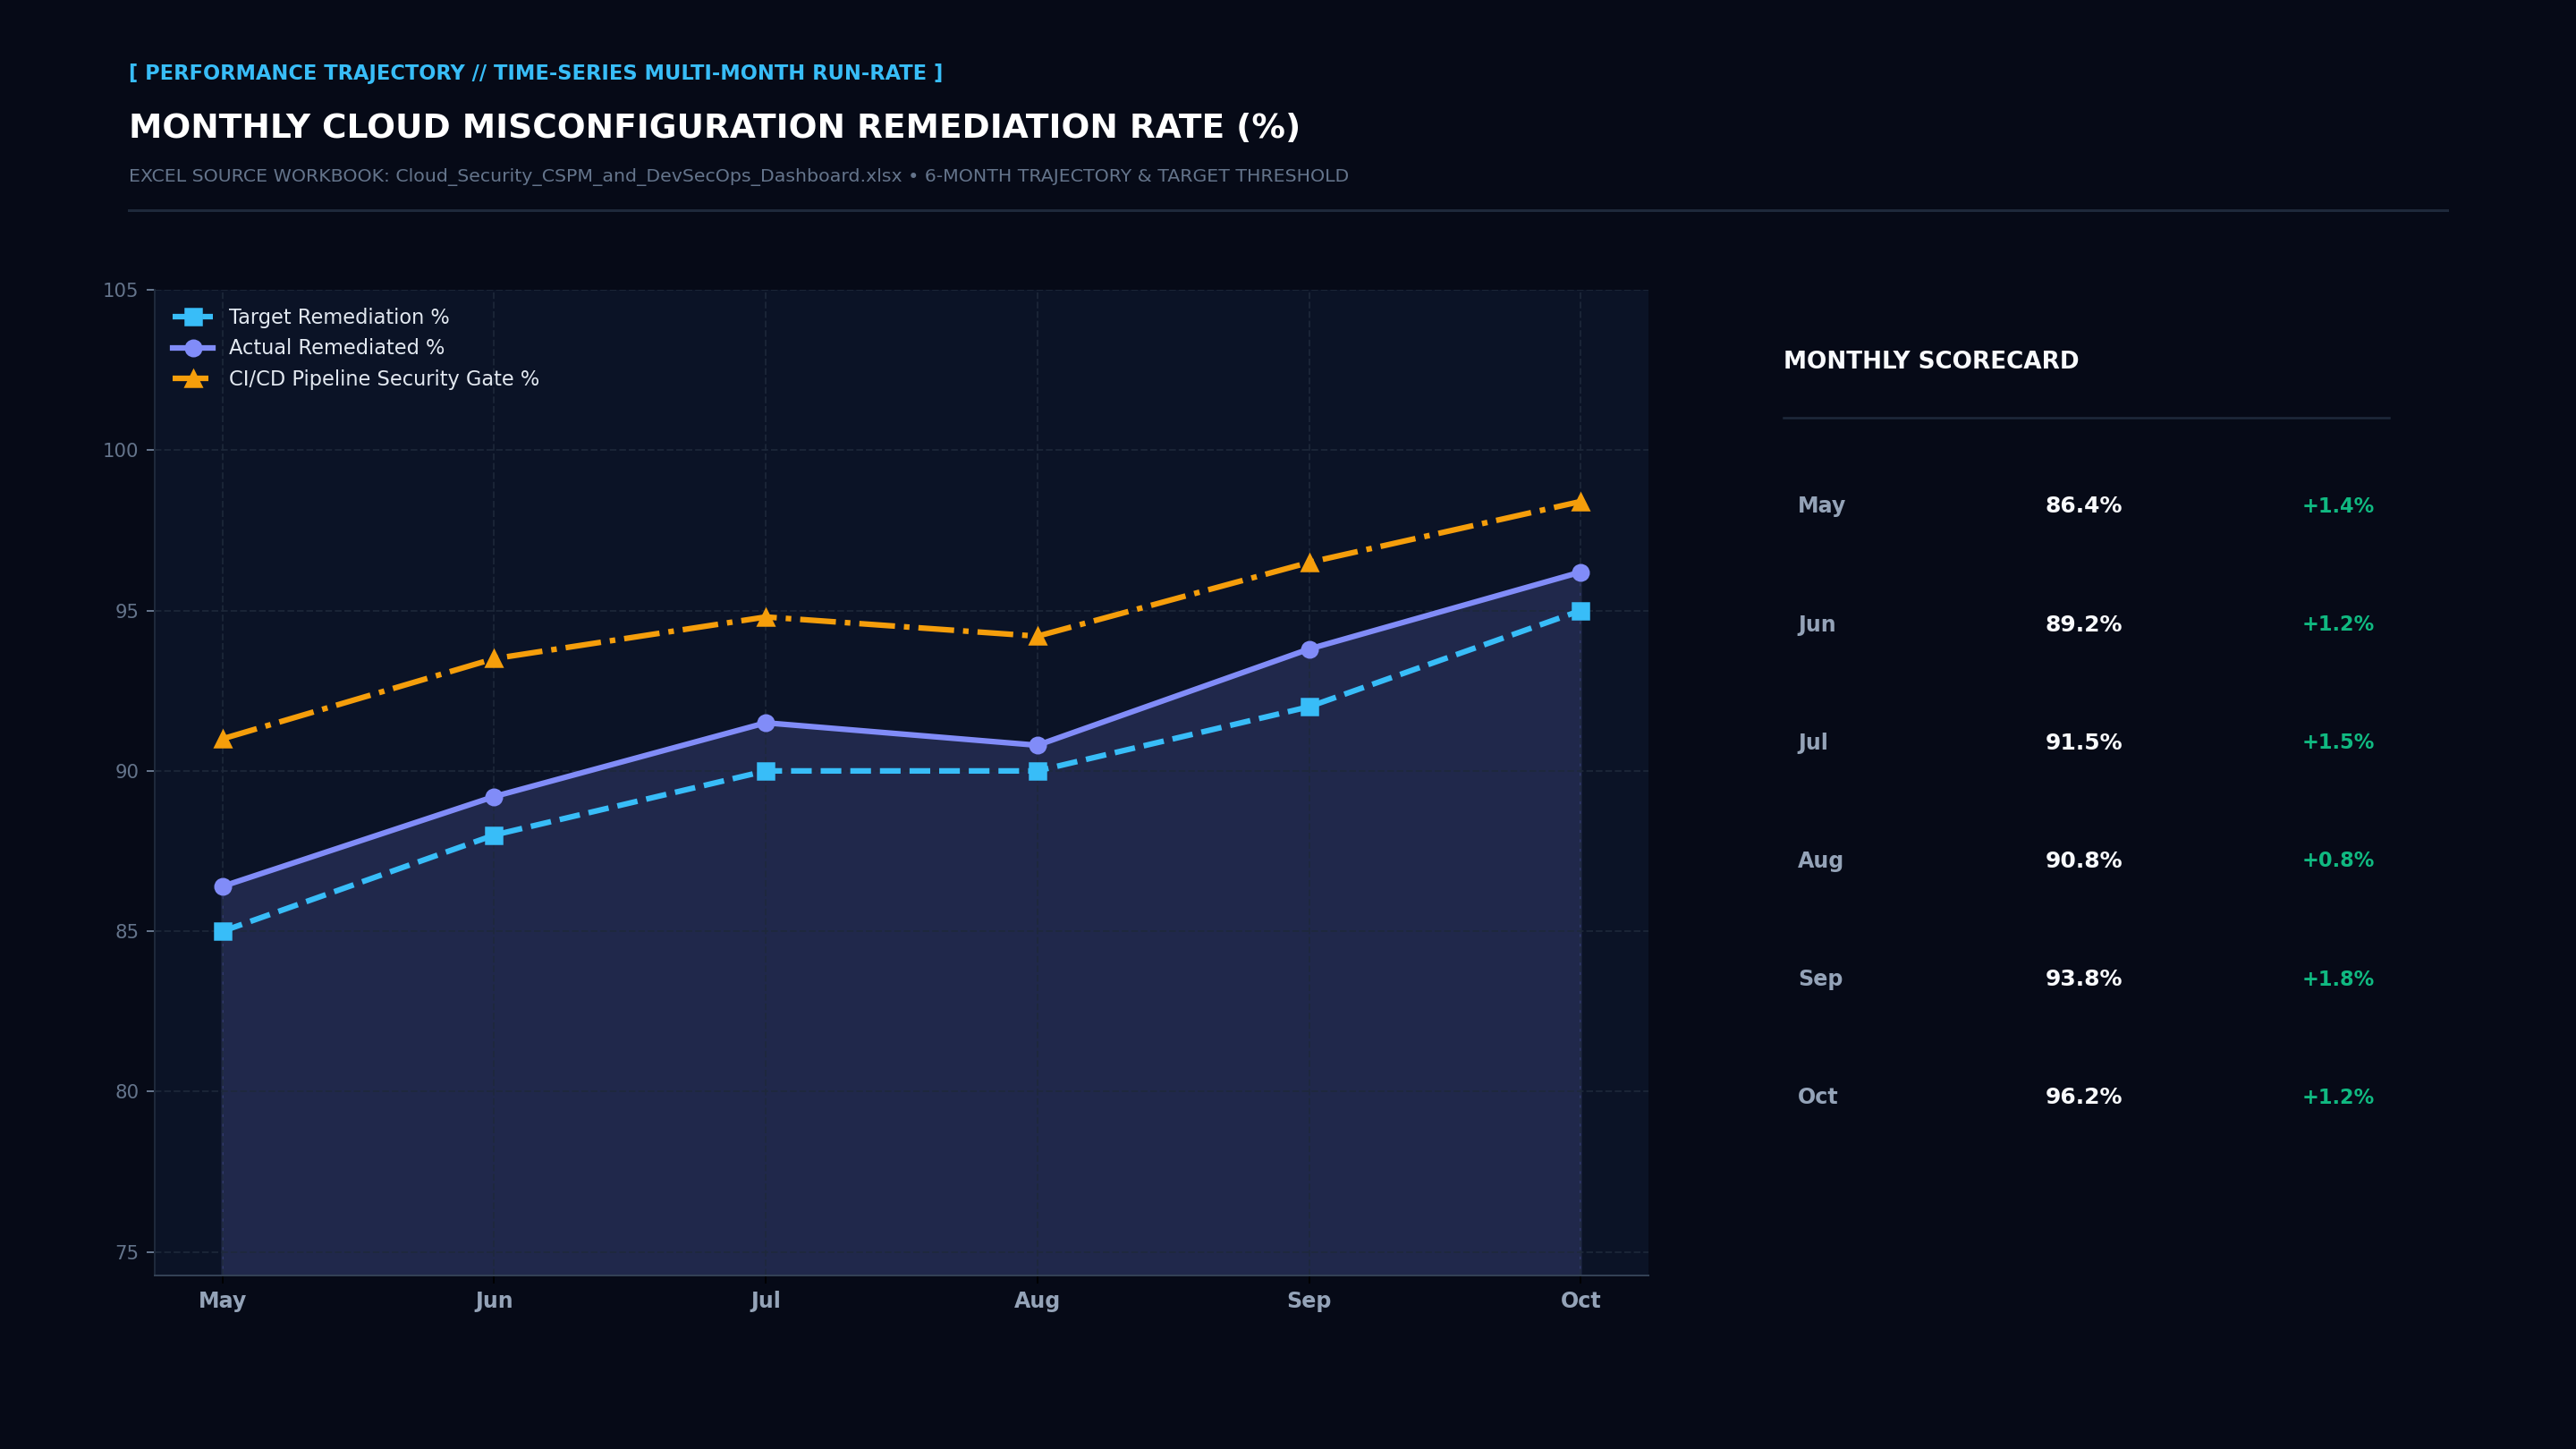Select the Jul row label in scorecard
Image resolution: width=2576 pixels, height=1449 pixels.
click(x=1812, y=742)
